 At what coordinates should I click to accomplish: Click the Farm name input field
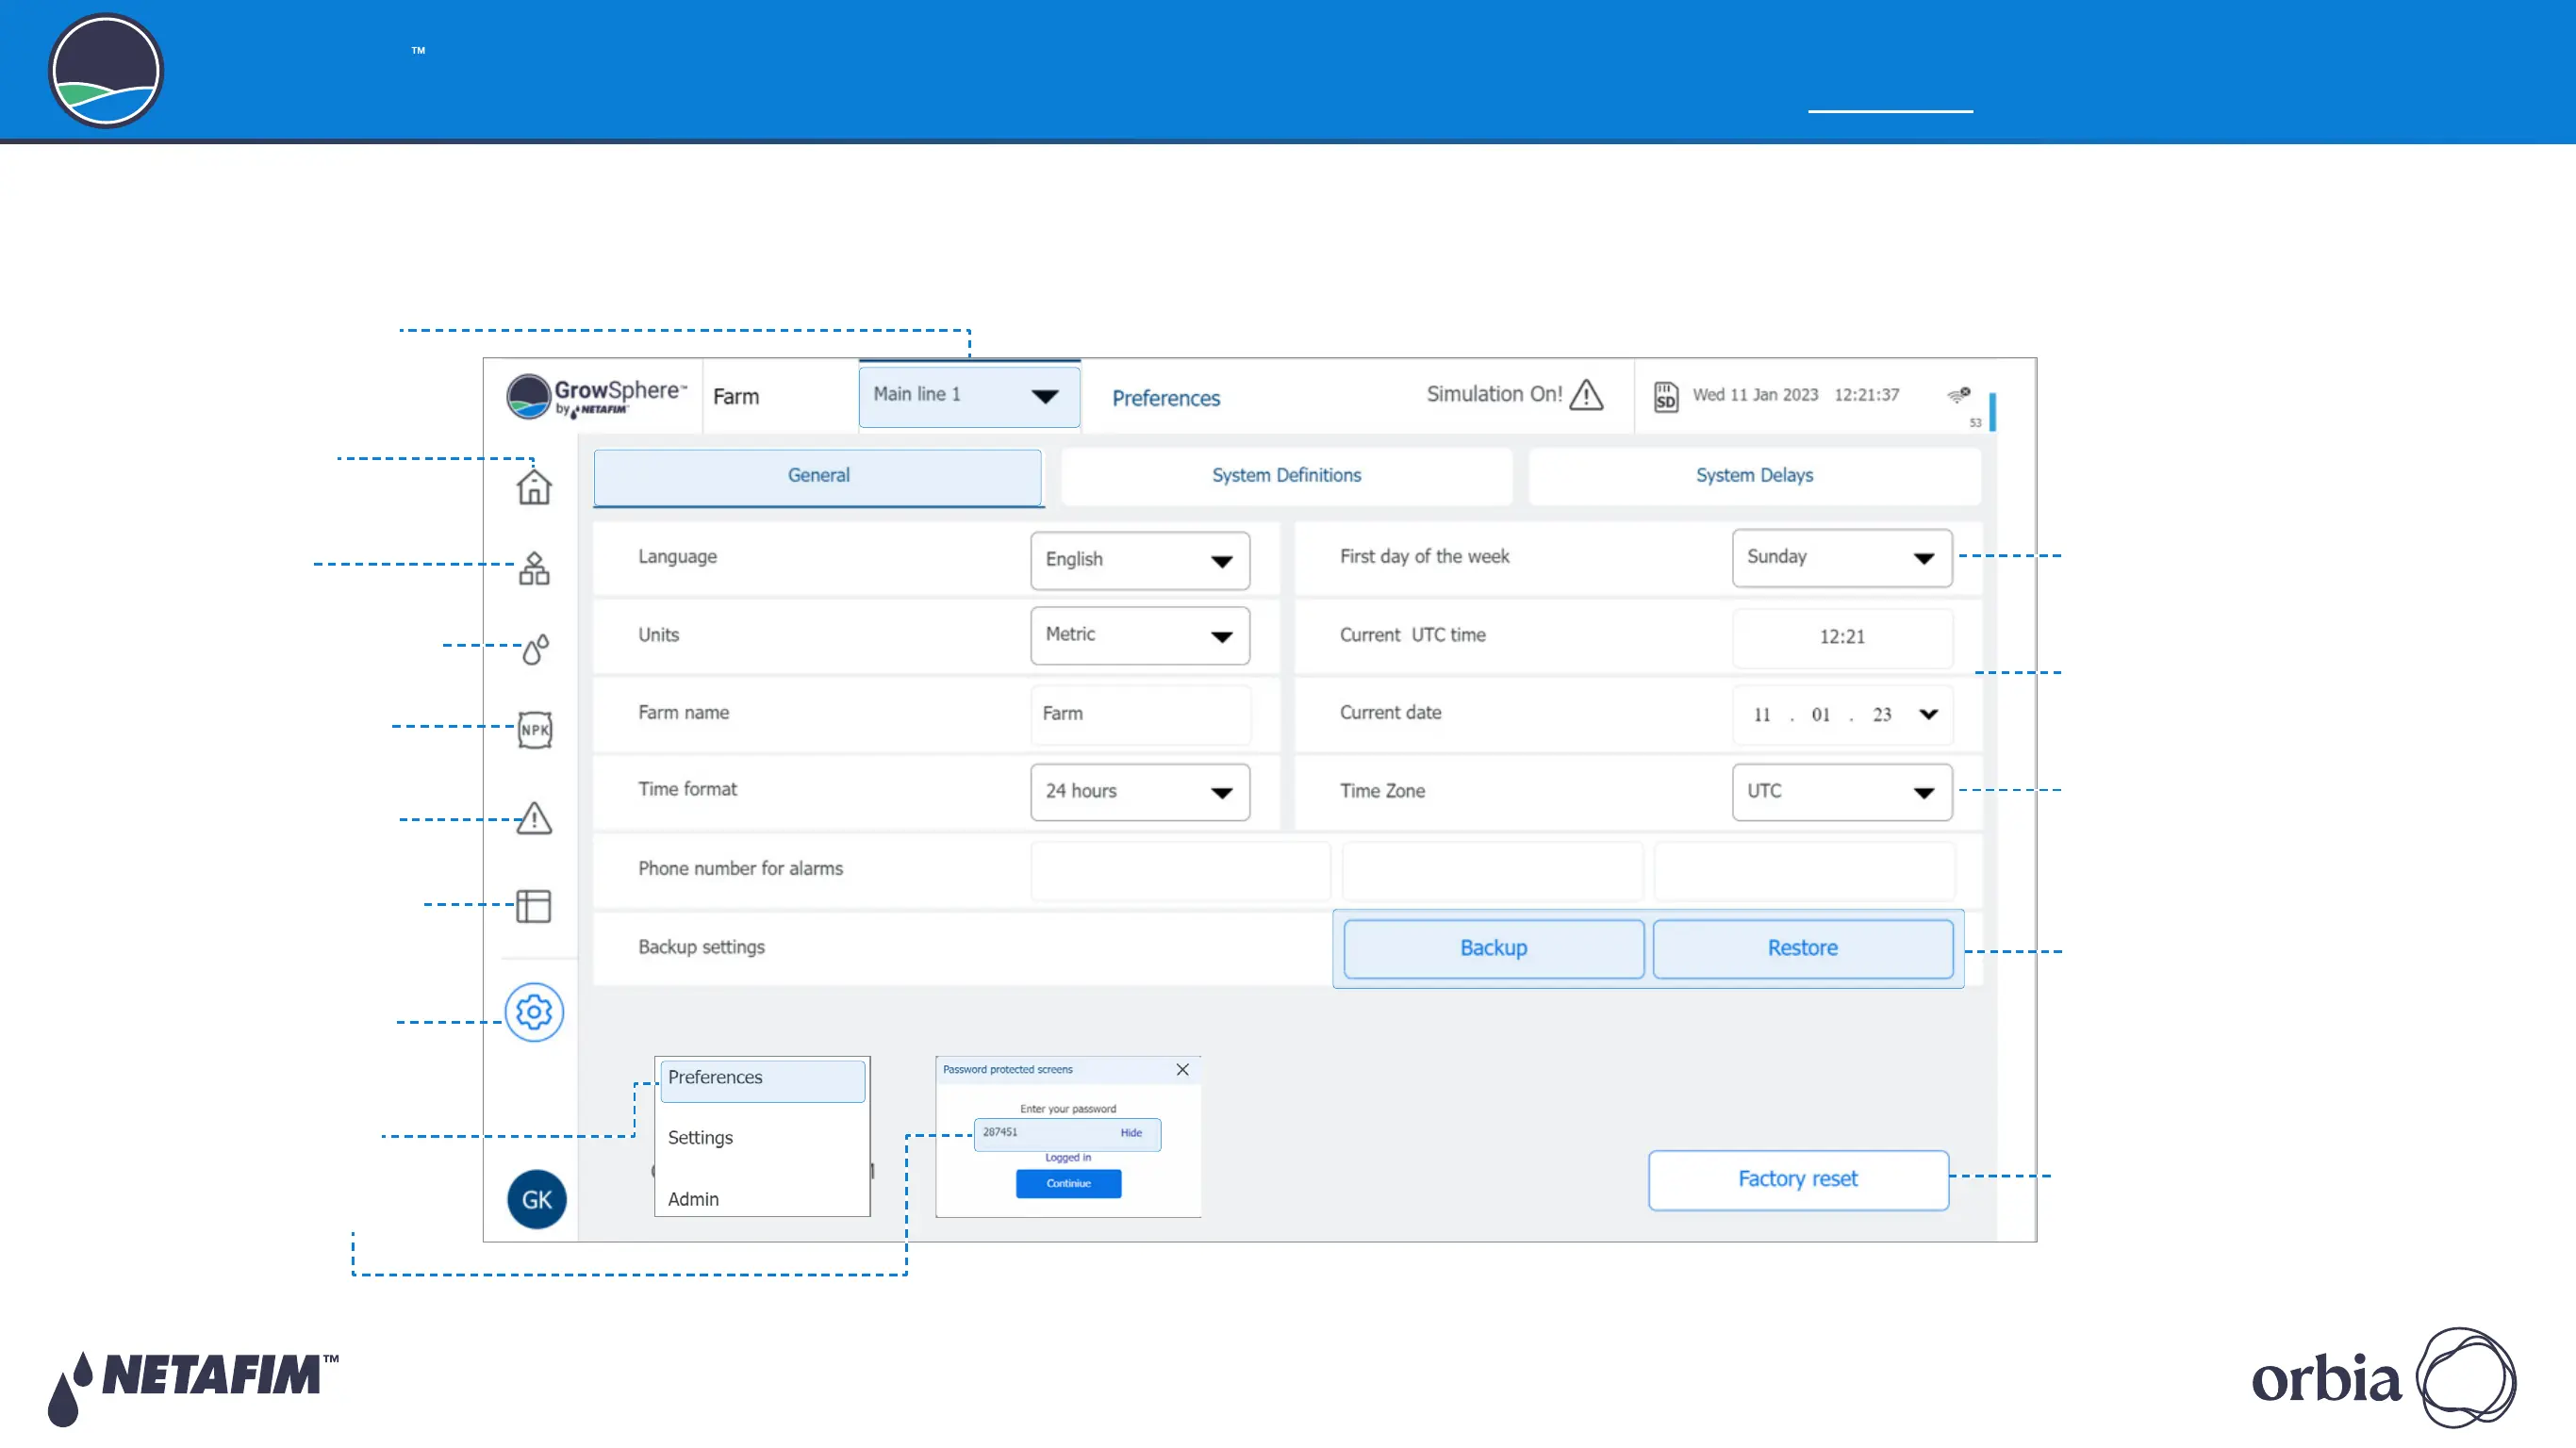(x=1140, y=714)
